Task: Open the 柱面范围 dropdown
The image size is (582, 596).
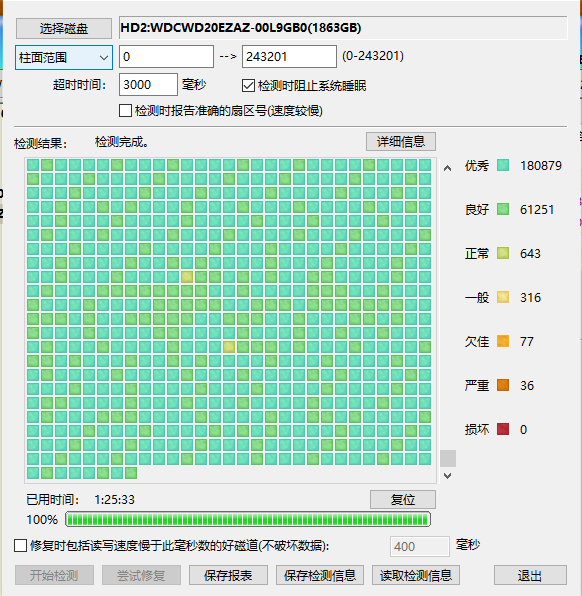Action: 64,57
